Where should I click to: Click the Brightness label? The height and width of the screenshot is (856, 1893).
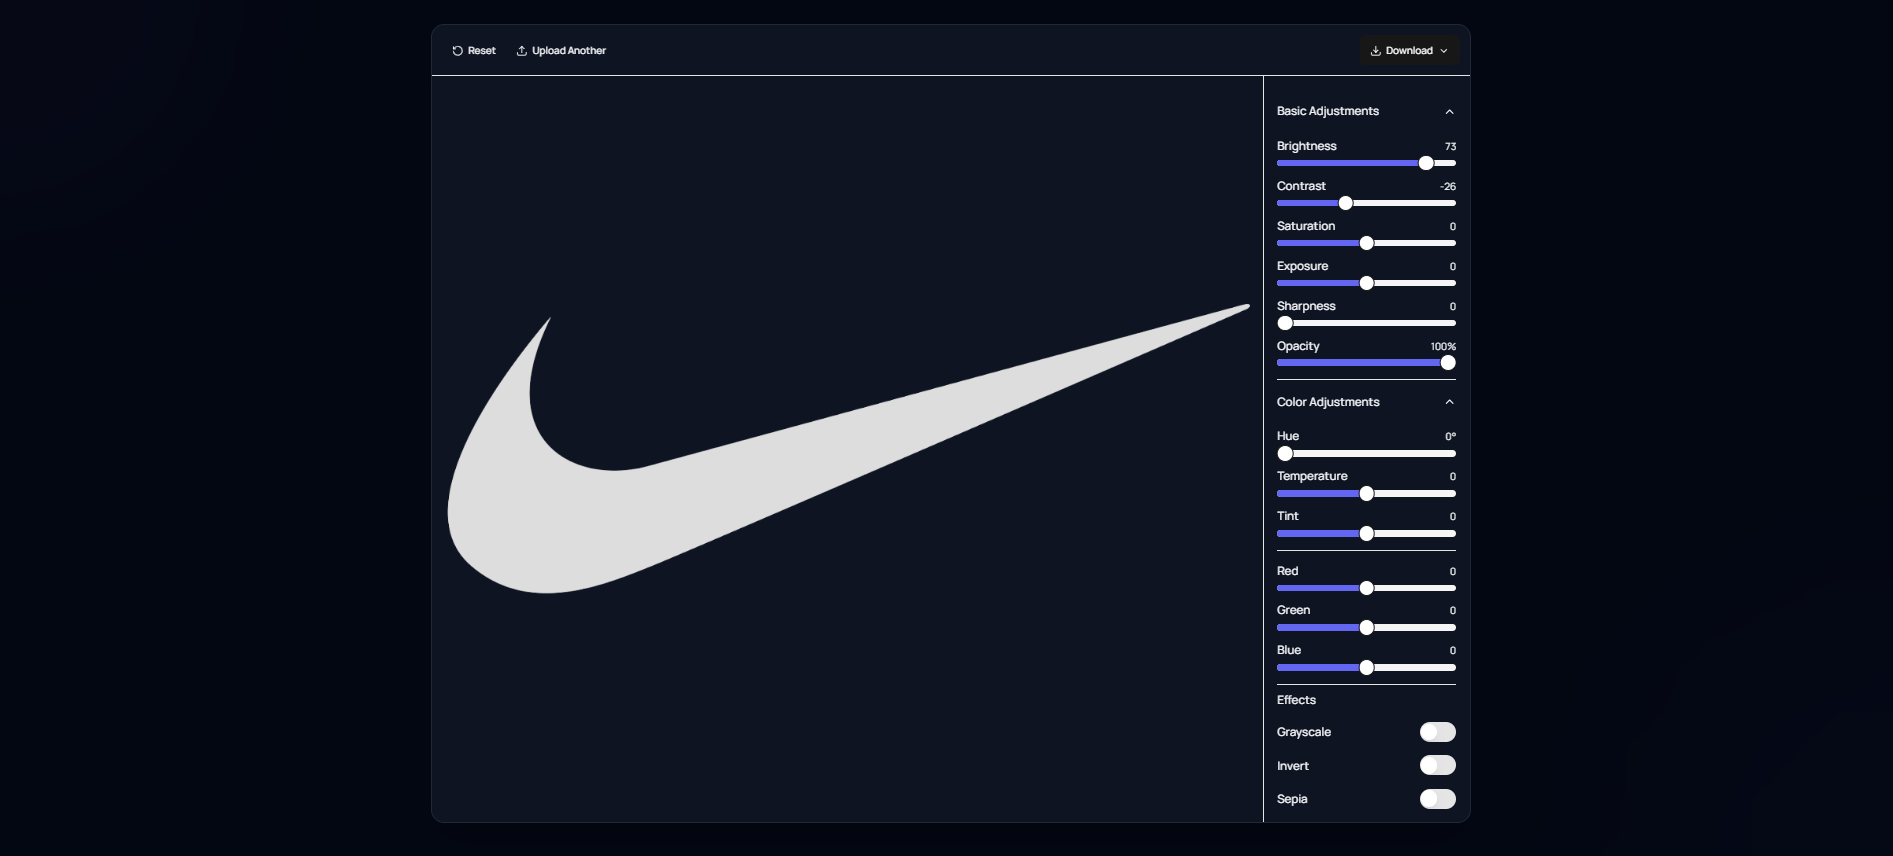[x=1307, y=146]
